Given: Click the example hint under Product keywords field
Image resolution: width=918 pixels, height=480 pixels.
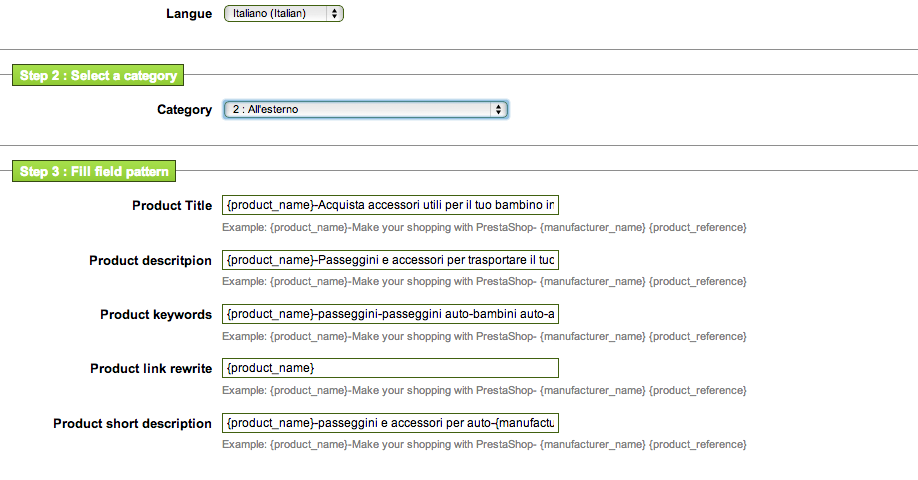Looking at the screenshot, I should [484, 336].
